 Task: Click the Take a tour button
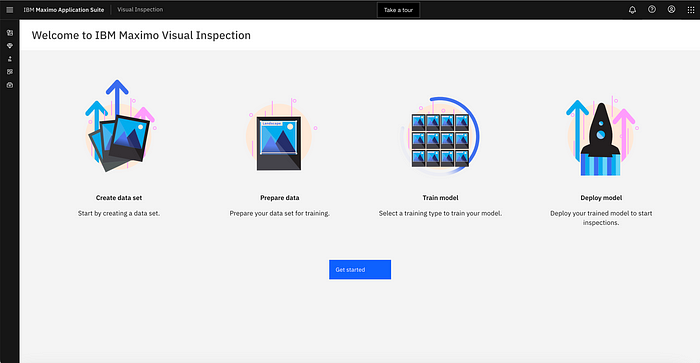pos(398,10)
